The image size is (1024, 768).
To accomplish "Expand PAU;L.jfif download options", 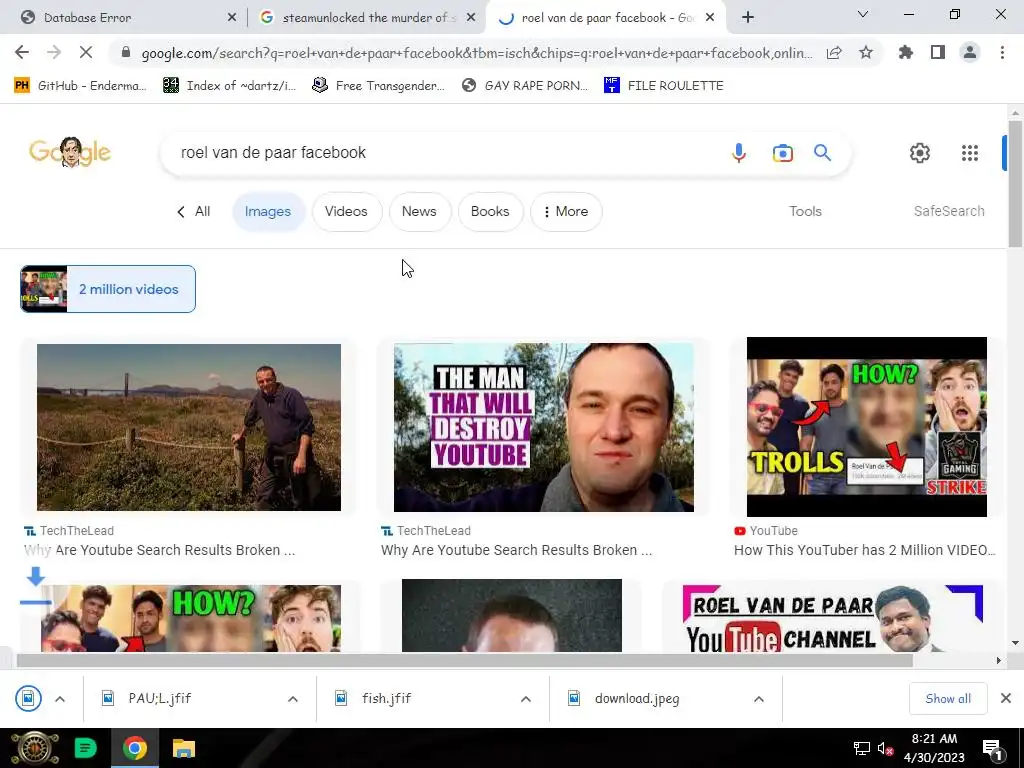I will (293, 699).
